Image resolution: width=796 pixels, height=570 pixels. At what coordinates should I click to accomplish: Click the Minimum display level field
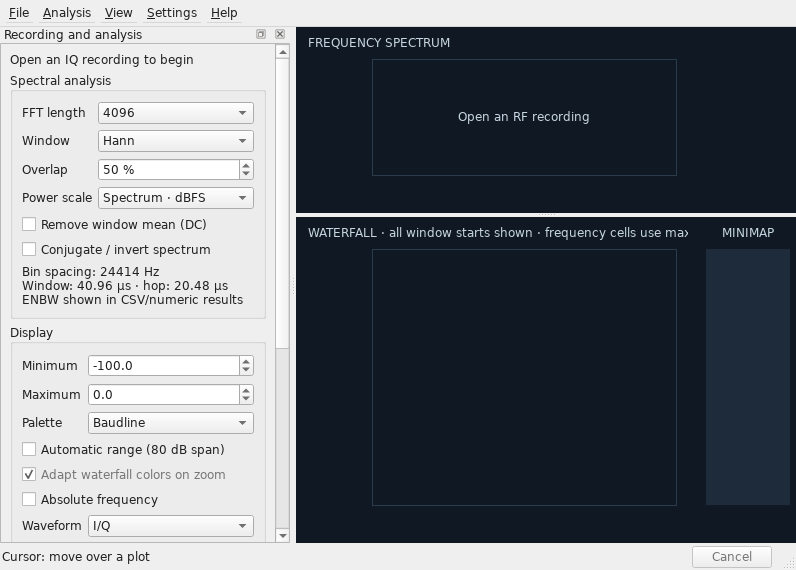[x=163, y=365]
